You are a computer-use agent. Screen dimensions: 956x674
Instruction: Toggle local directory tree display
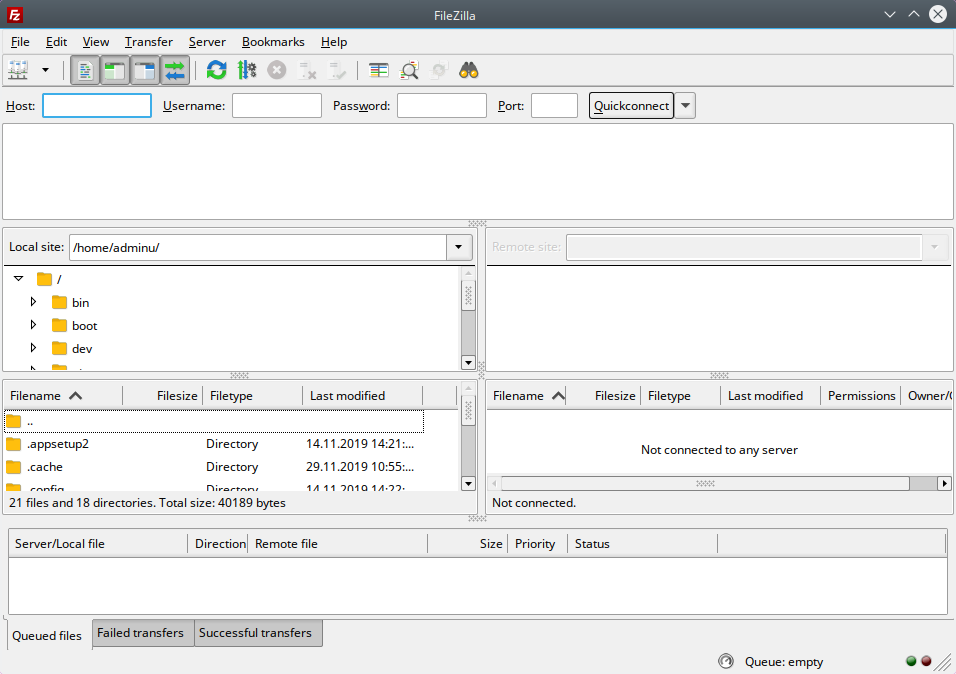(x=114, y=71)
